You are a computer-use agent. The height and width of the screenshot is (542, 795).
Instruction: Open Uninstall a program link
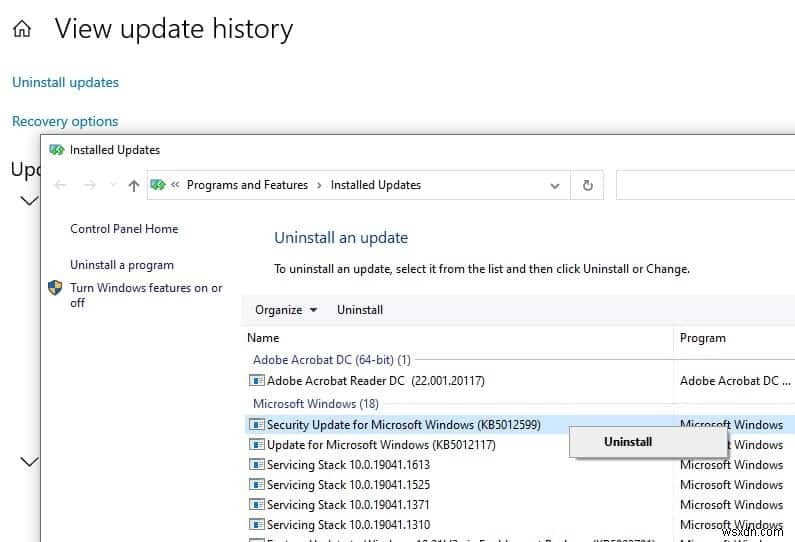(122, 265)
